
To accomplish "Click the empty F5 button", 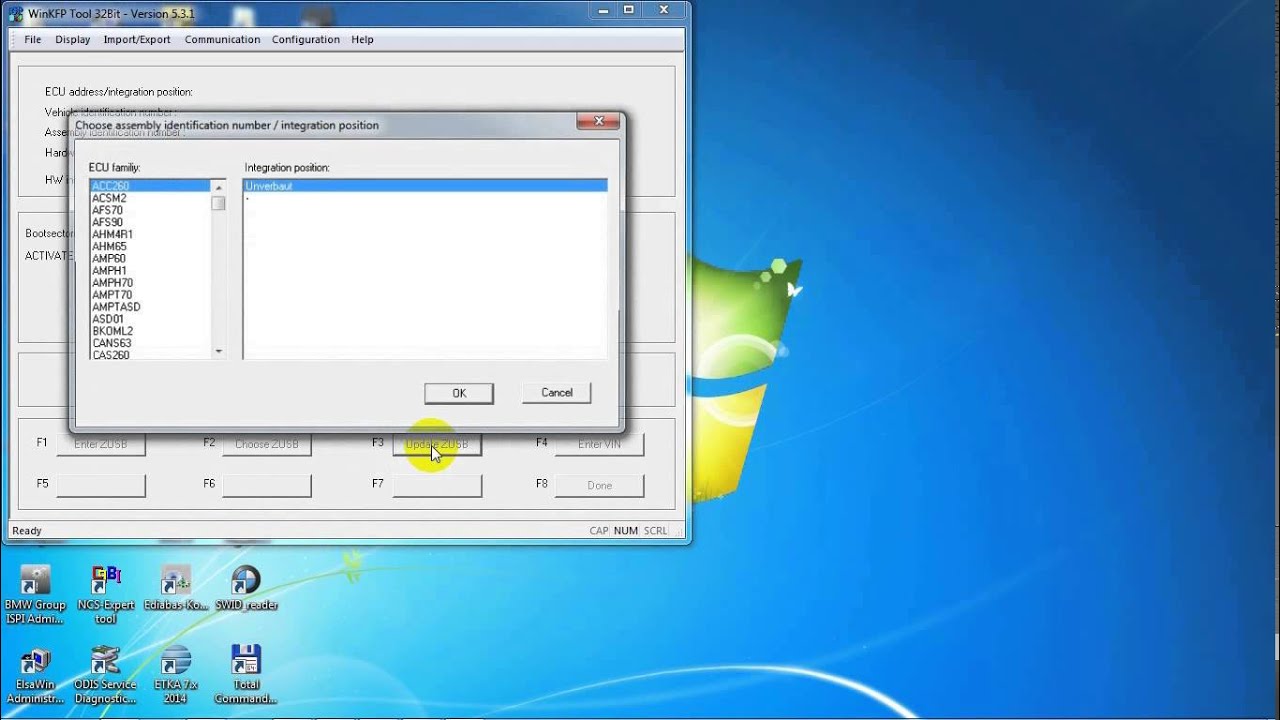I will point(100,486).
